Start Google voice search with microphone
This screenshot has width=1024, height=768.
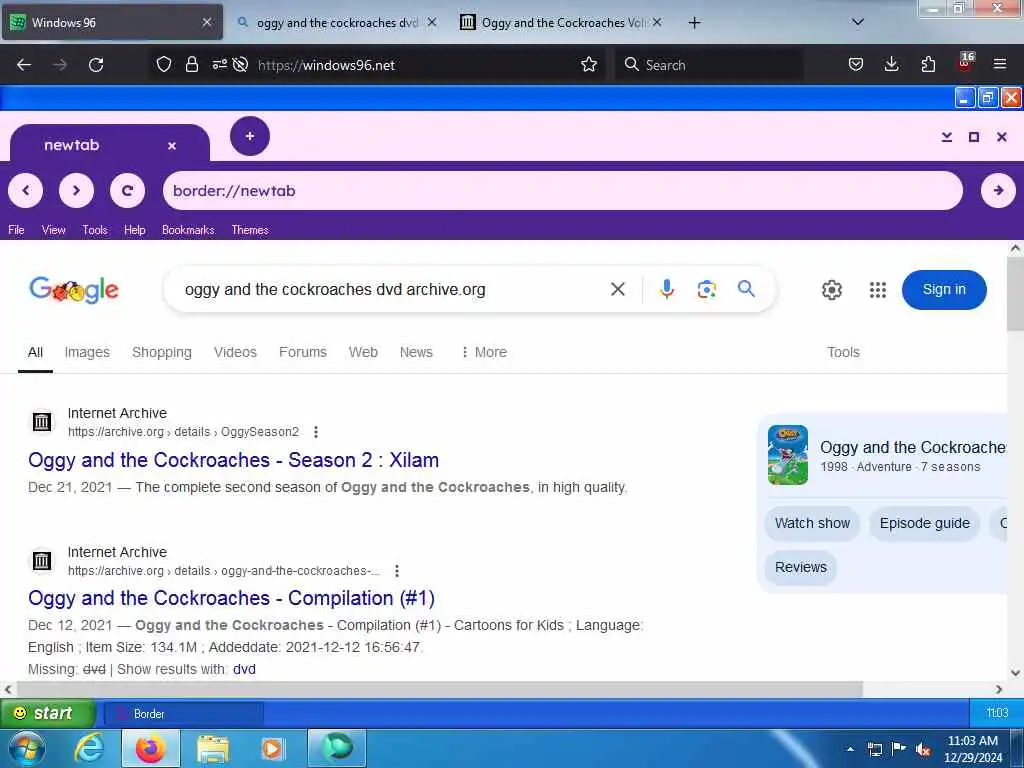[666, 289]
